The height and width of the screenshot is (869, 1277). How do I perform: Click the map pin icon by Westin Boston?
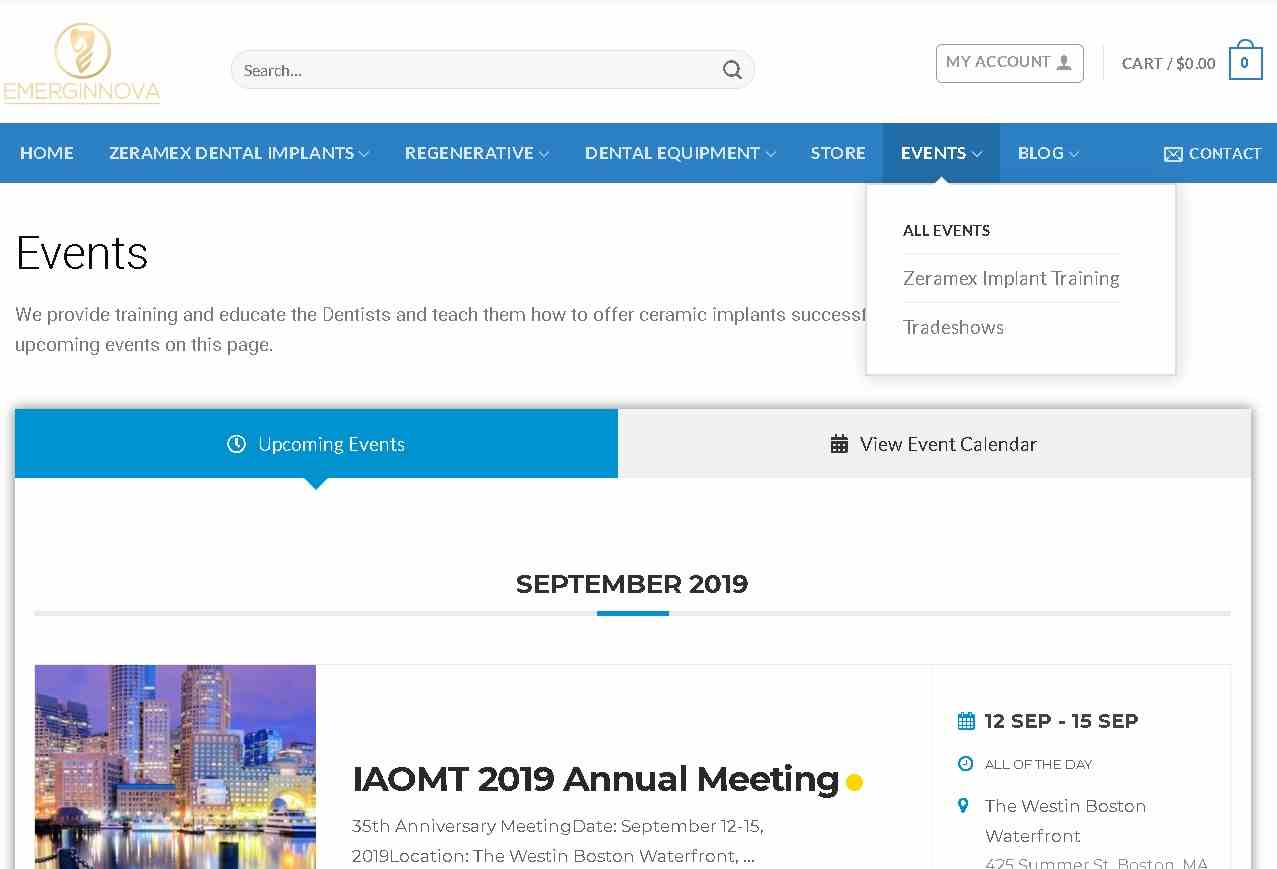pyautogui.click(x=964, y=806)
